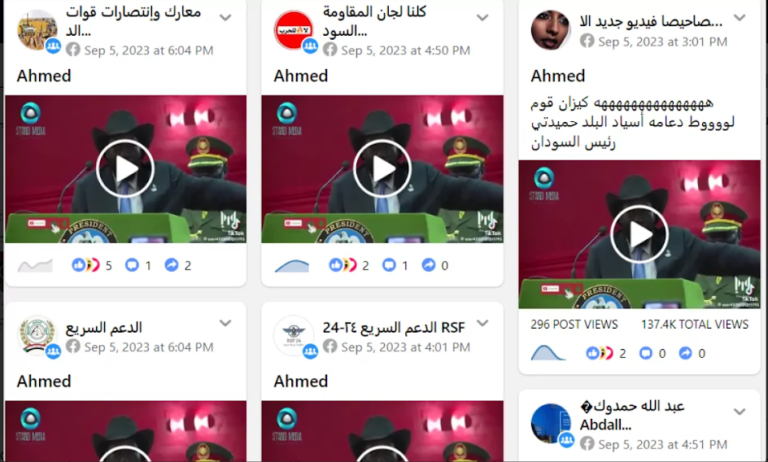Image resolution: width=768 pixels, height=462 pixels.
Task: Click the woman's profile avatar on the 3:01 PM post
Action: (x=551, y=30)
